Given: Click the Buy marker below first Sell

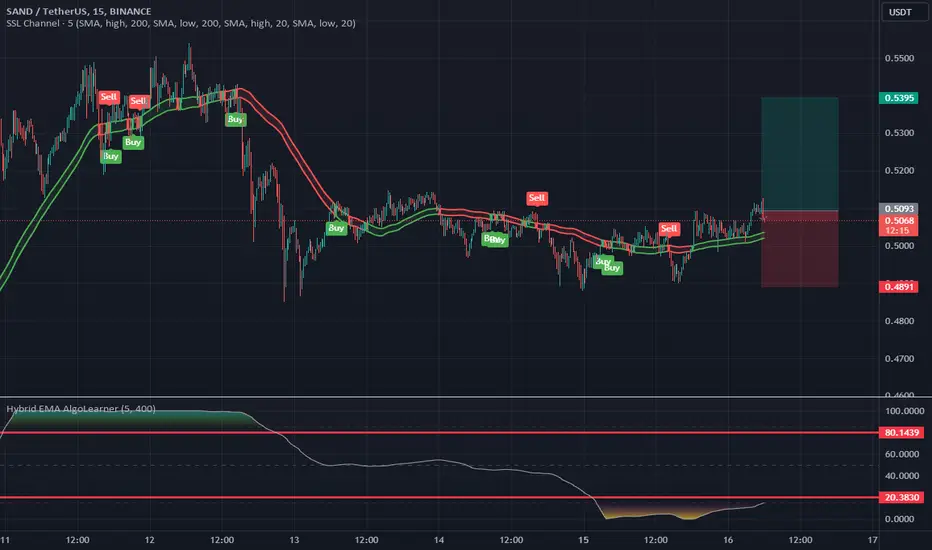Looking at the screenshot, I should tap(111, 156).
